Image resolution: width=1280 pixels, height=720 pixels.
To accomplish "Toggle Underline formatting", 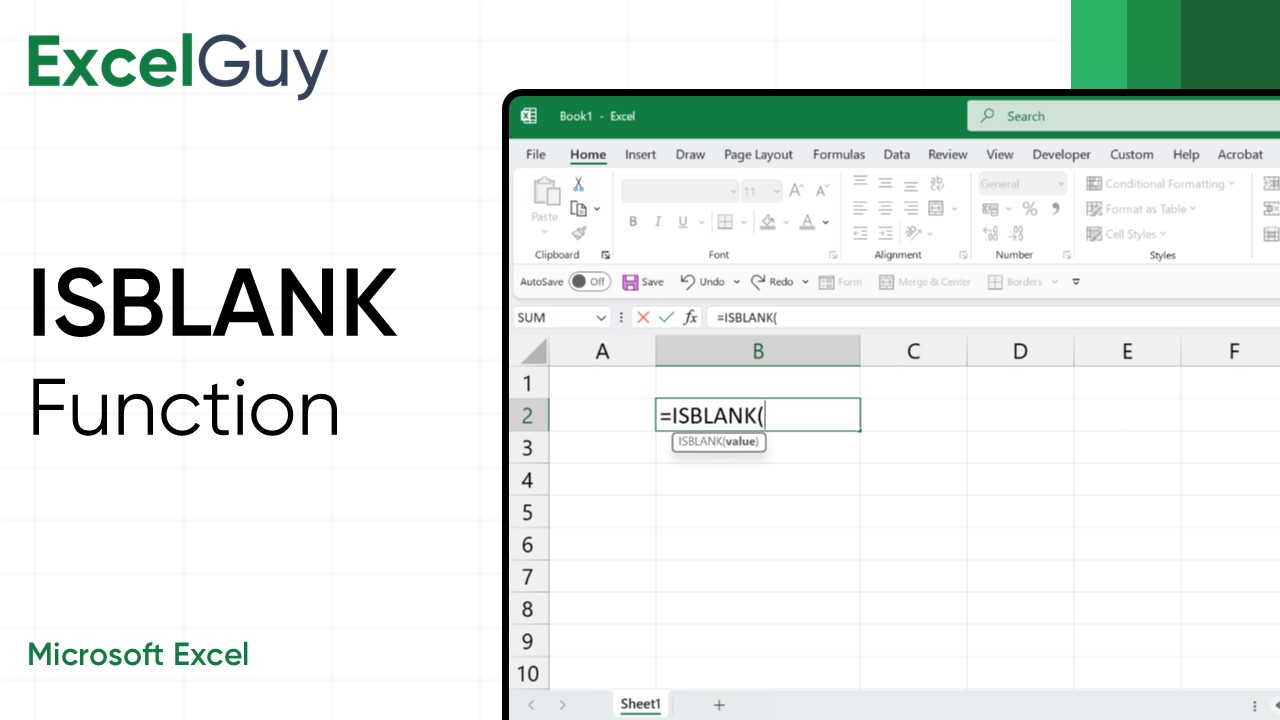I will (683, 222).
